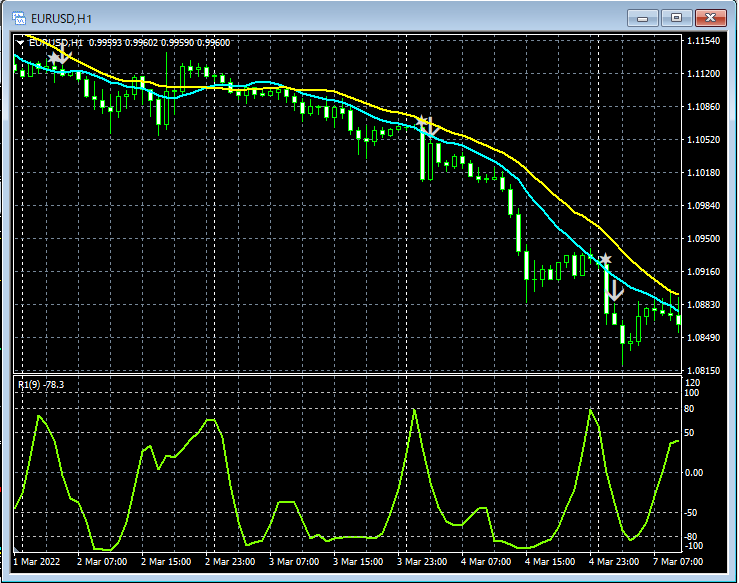The height and width of the screenshot is (583, 739).
Task: Click the 1 Mar 2022 time label
Action: [37, 562]
